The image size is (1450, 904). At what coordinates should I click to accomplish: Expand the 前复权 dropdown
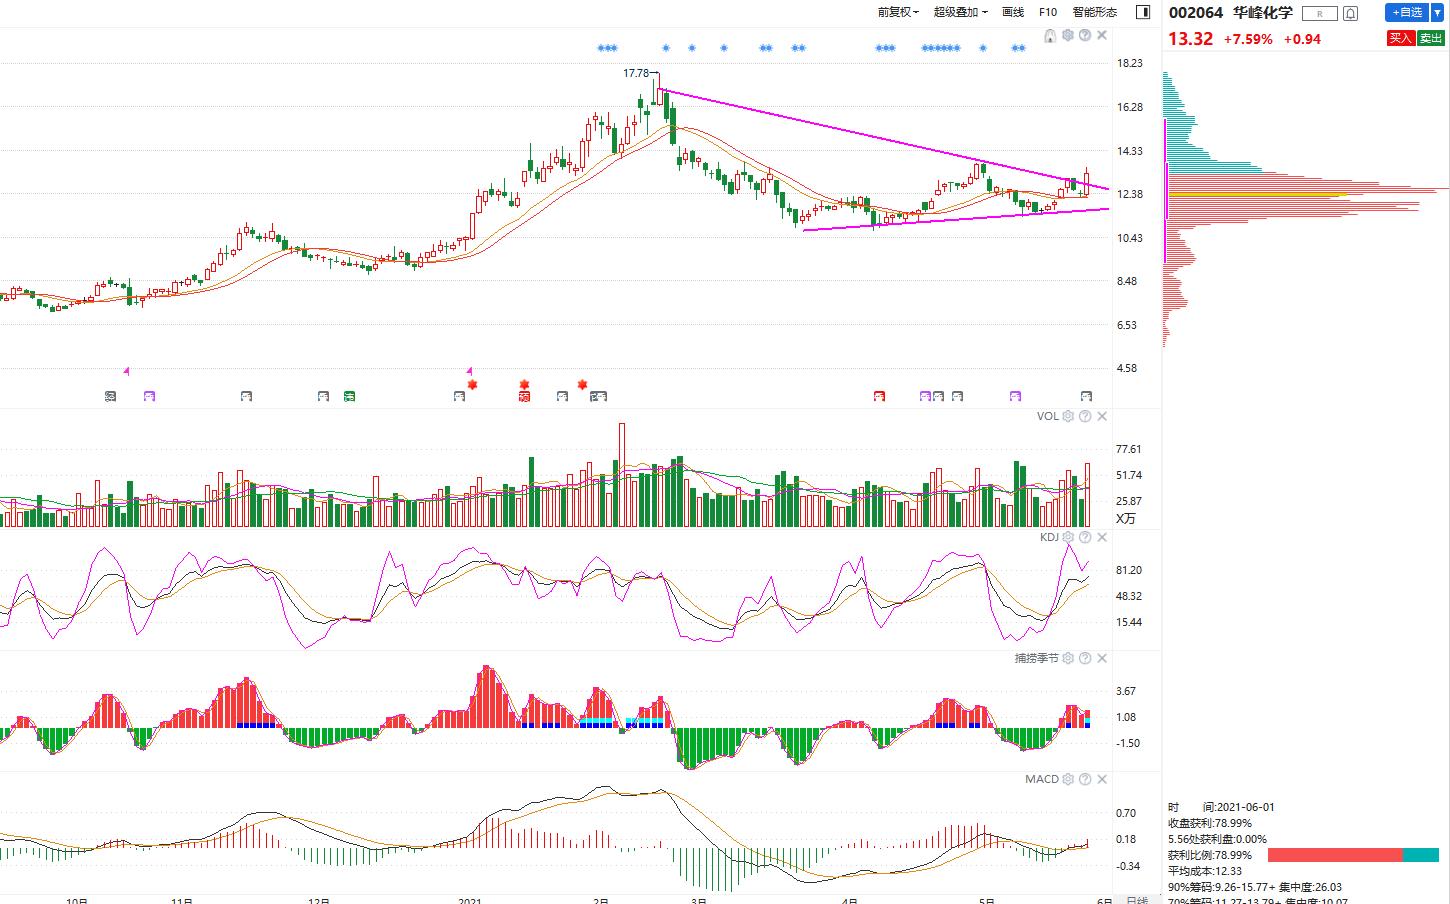(897, 12)
